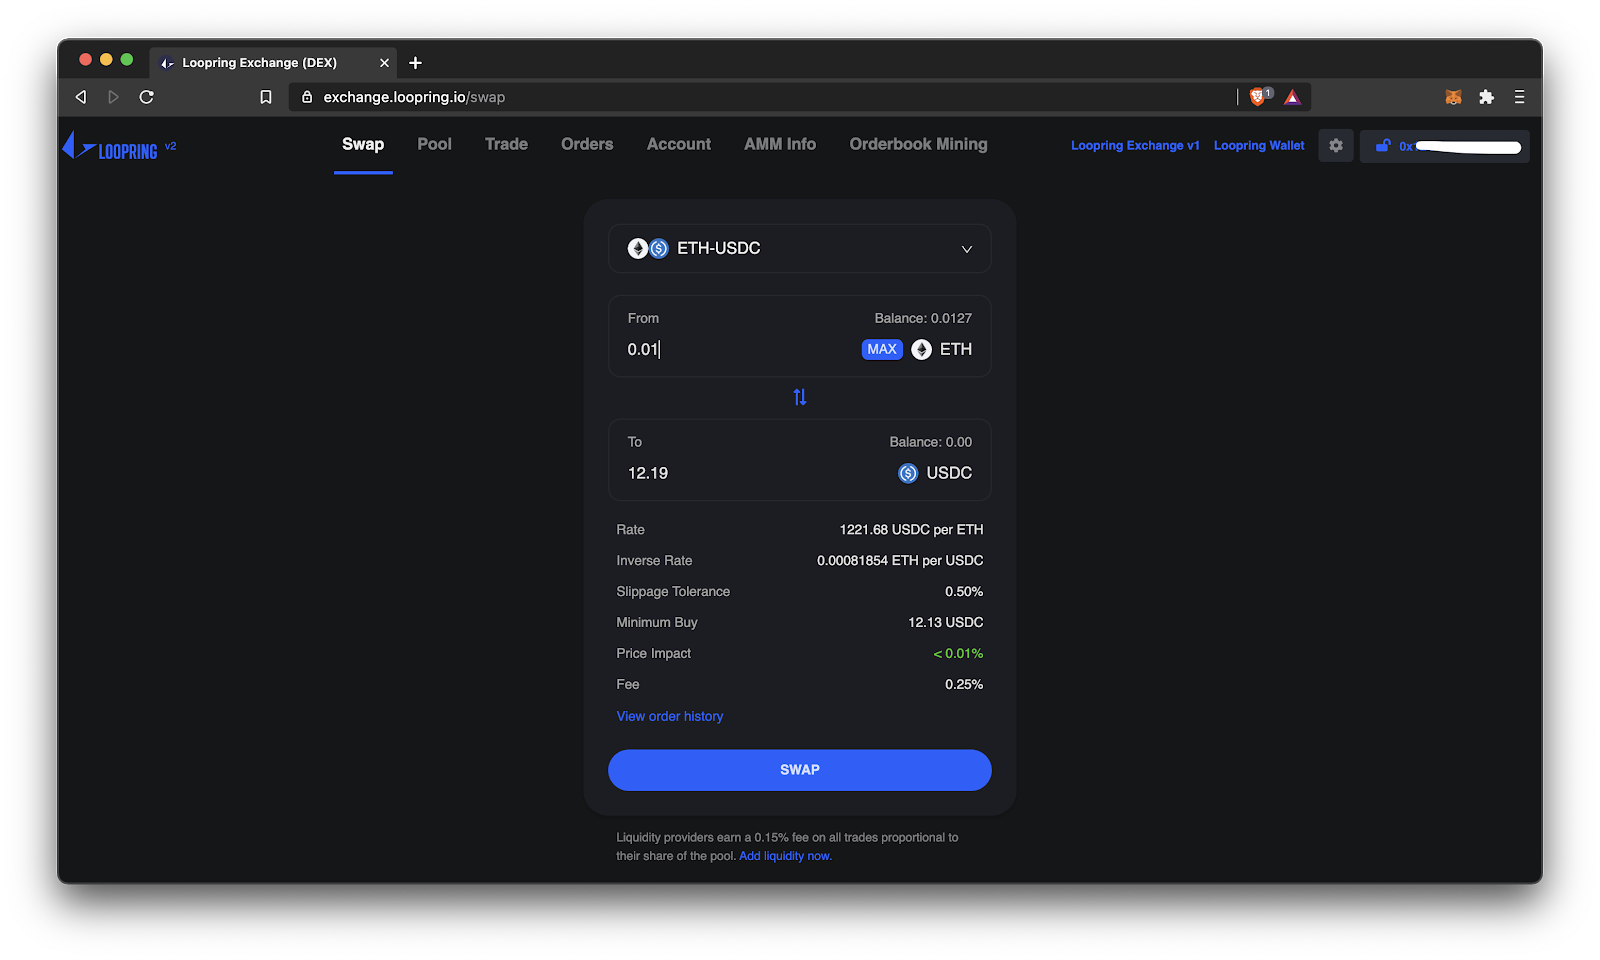Viewport: 1600px width, 960px height.
Task: Focus the To amount input field
Action: (755, 473)
